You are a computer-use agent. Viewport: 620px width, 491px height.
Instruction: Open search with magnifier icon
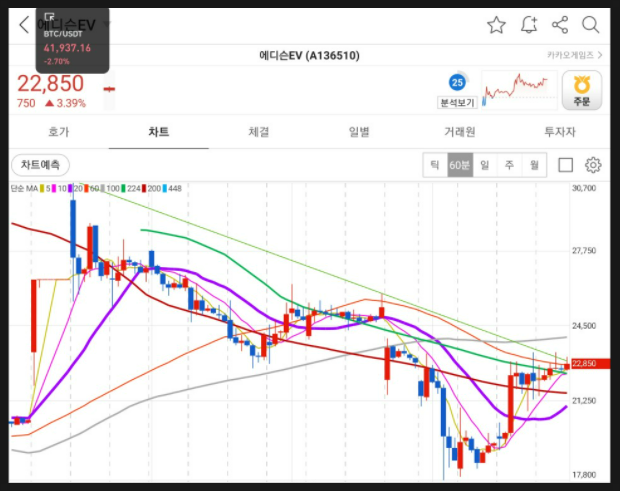[x=590, y=25]
